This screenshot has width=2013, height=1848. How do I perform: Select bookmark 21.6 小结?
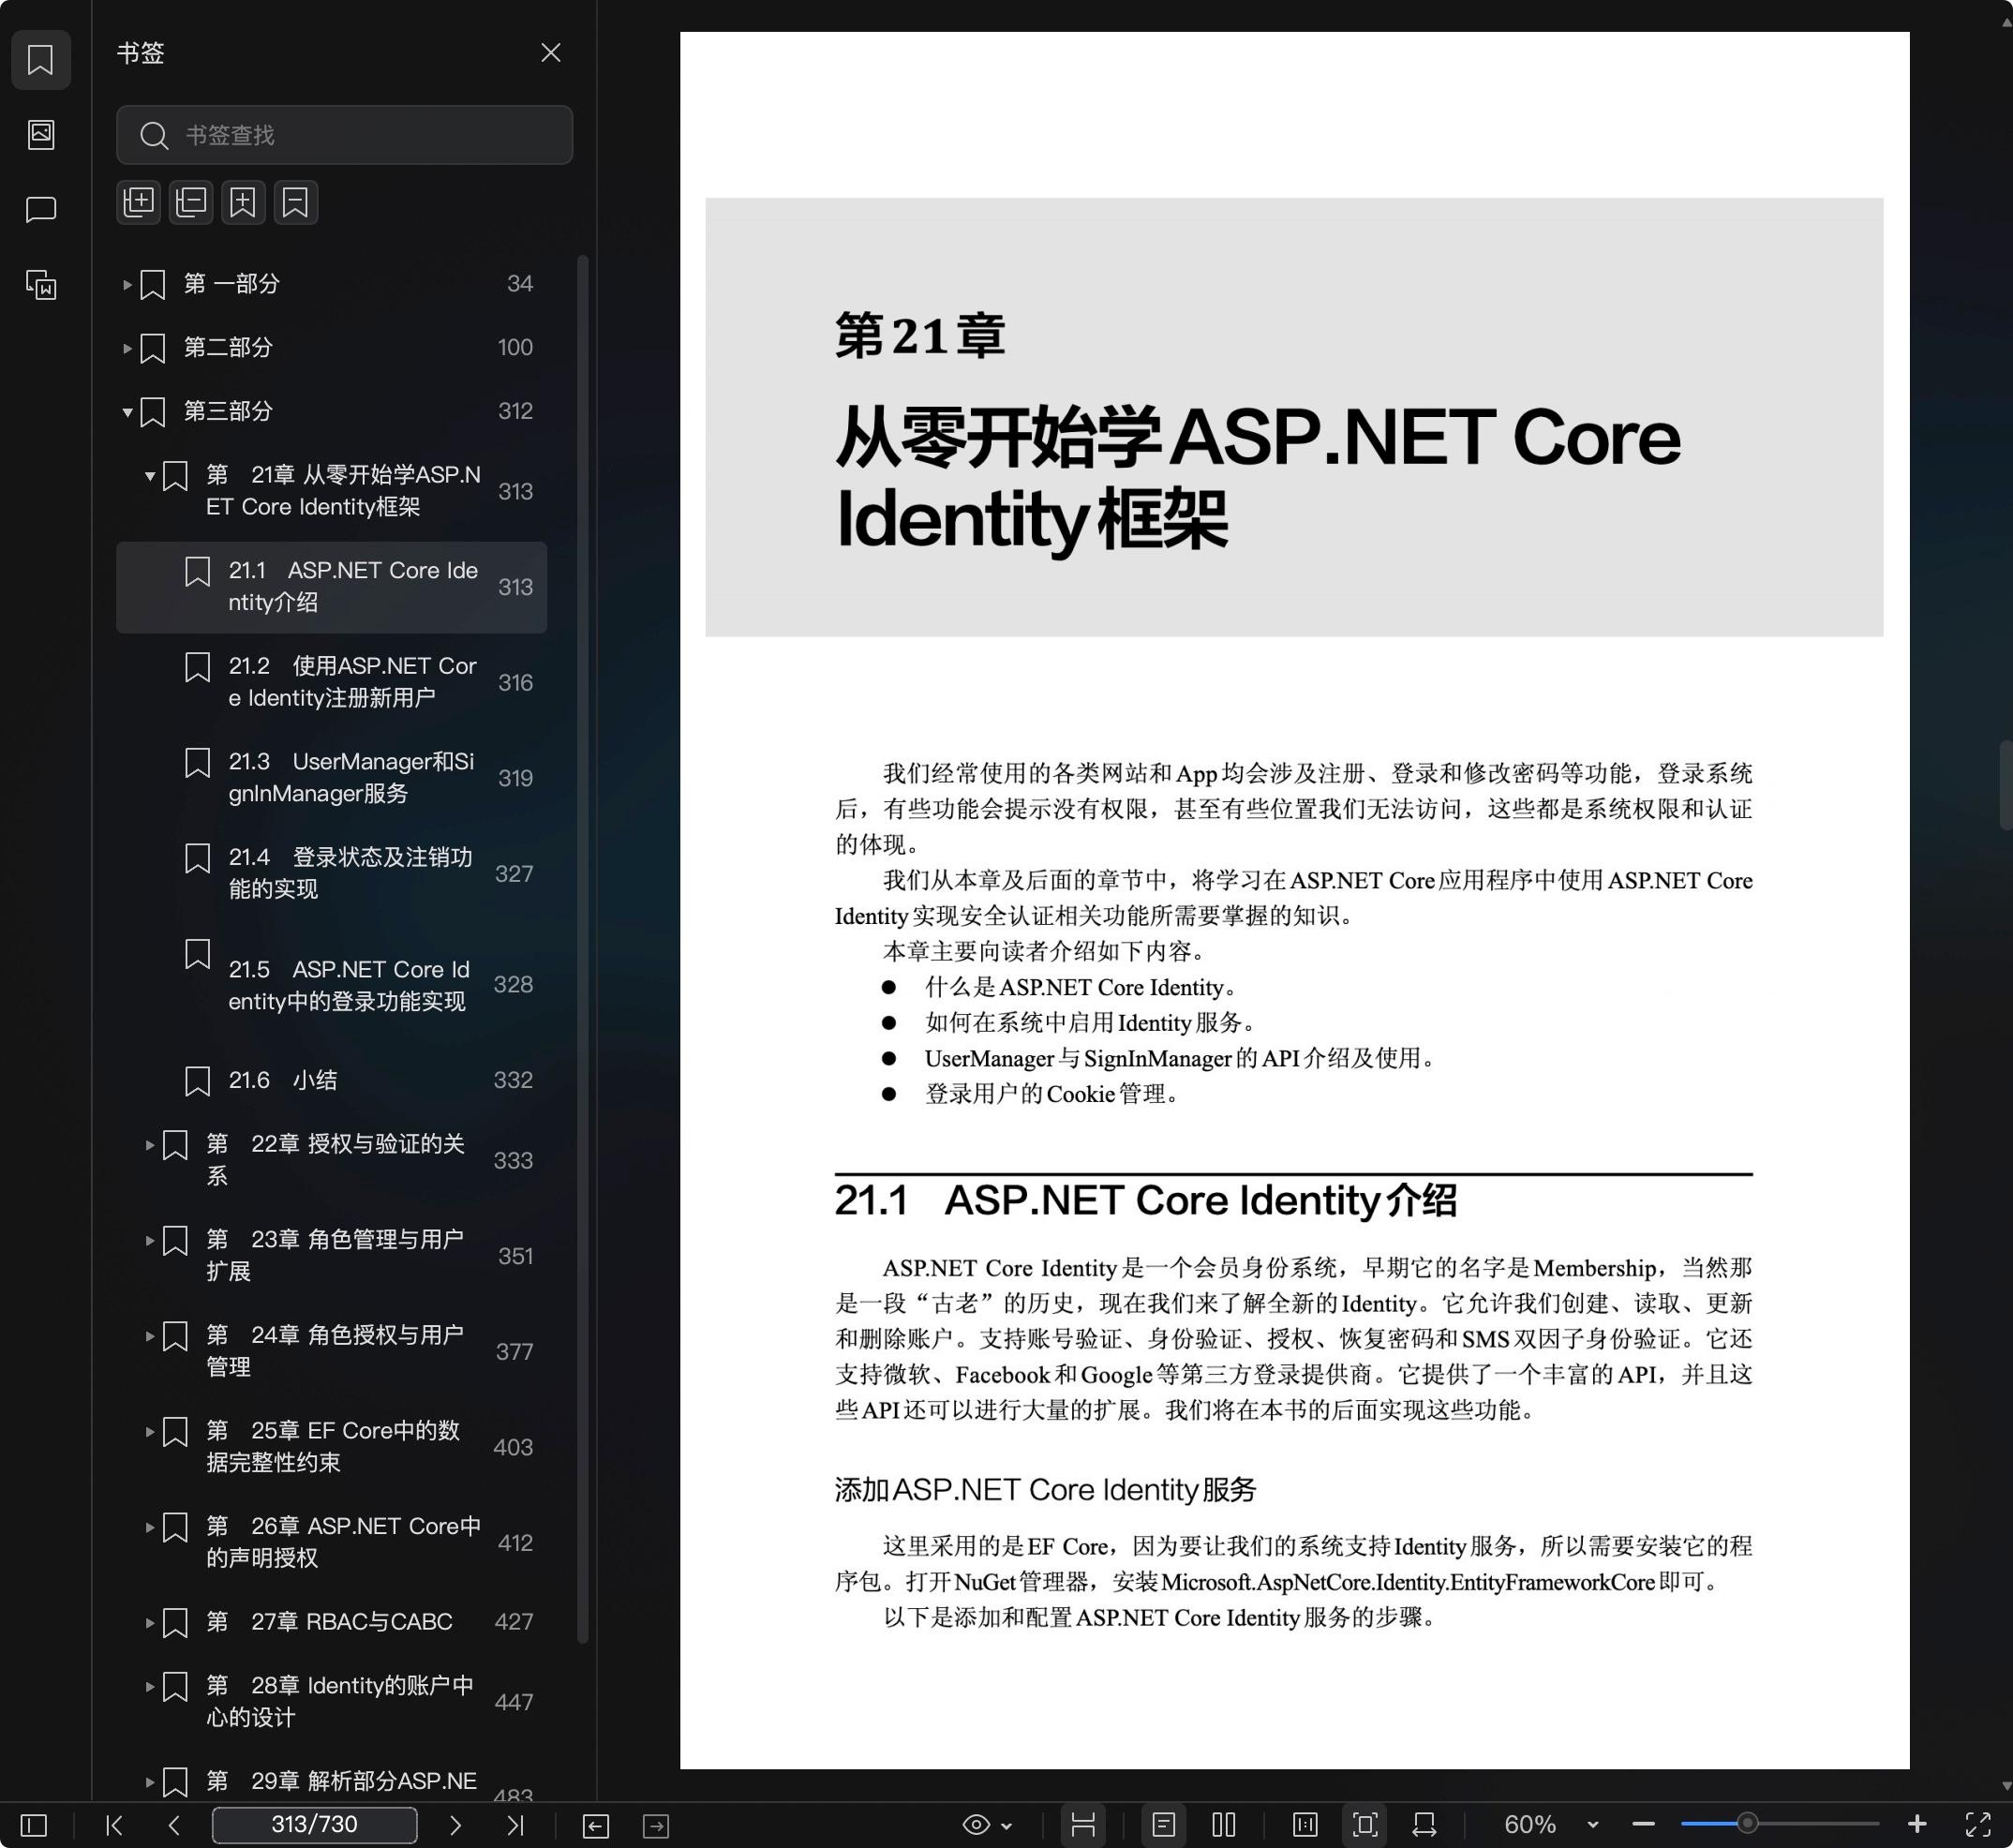(x=331, y=1080)
